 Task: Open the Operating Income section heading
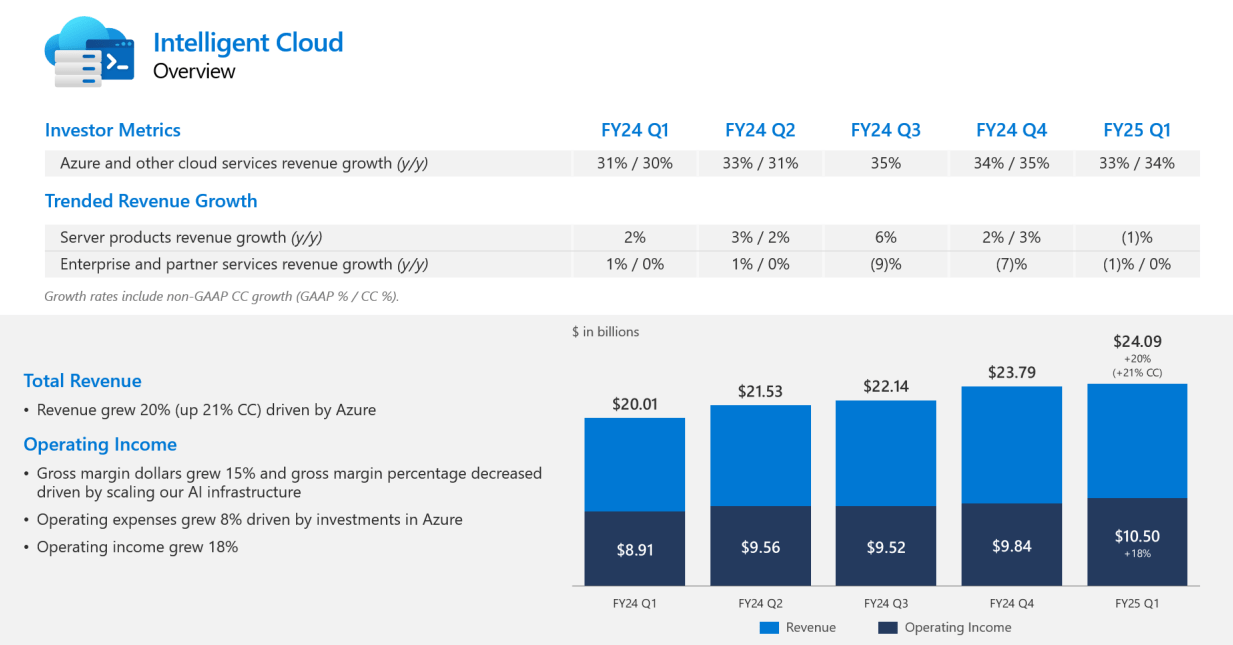100,444
